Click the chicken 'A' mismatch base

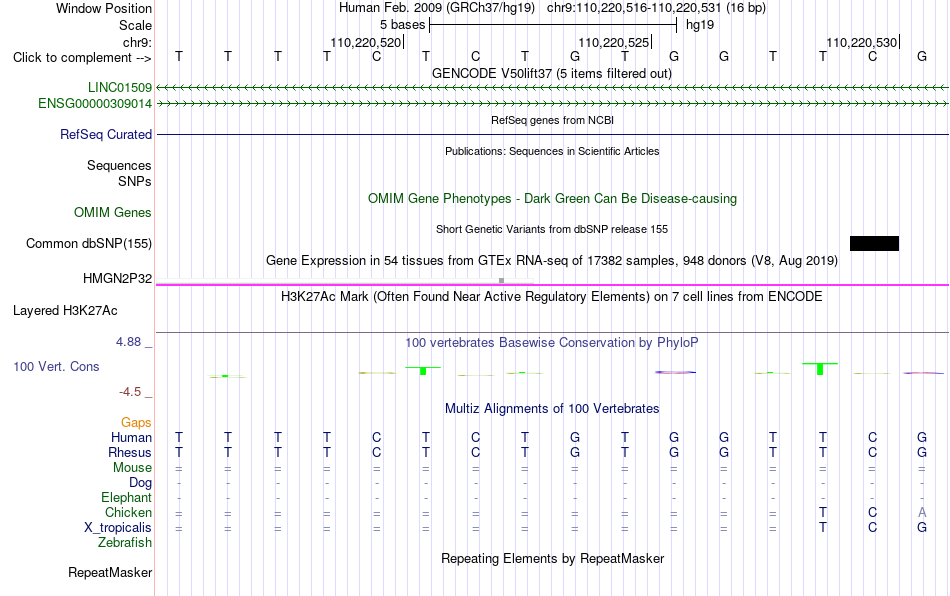(922, 512)
